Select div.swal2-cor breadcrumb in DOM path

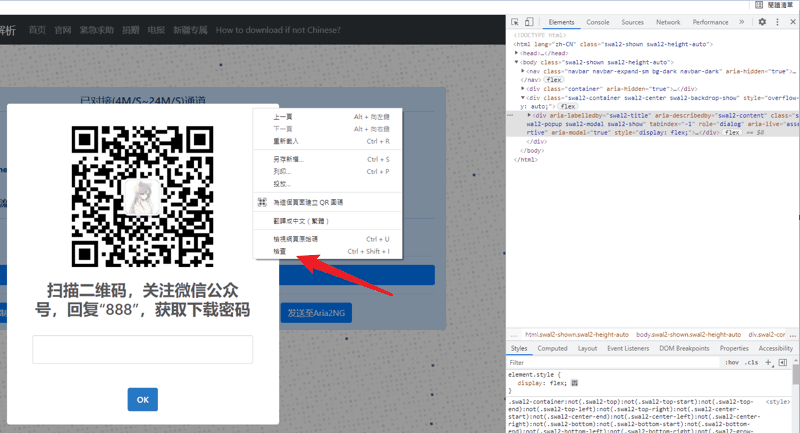click(x=767, y=335)
